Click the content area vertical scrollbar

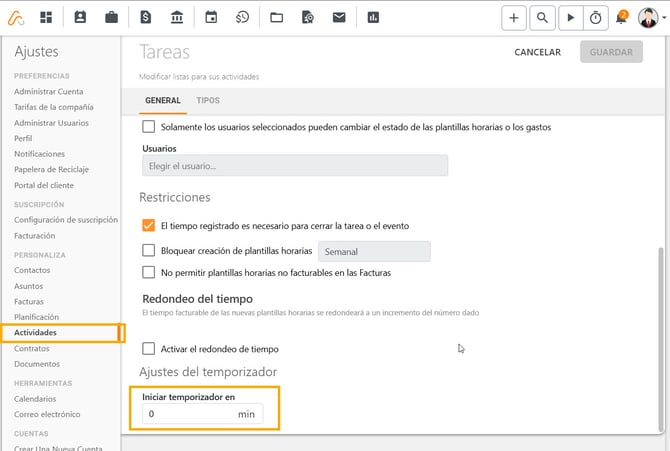pos(662,339)
